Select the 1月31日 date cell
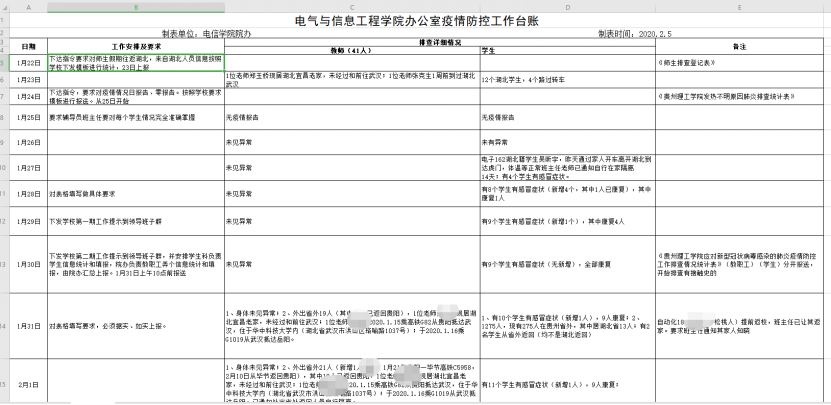The height and width of the screenshot is (405, 831). pos(29,326)
